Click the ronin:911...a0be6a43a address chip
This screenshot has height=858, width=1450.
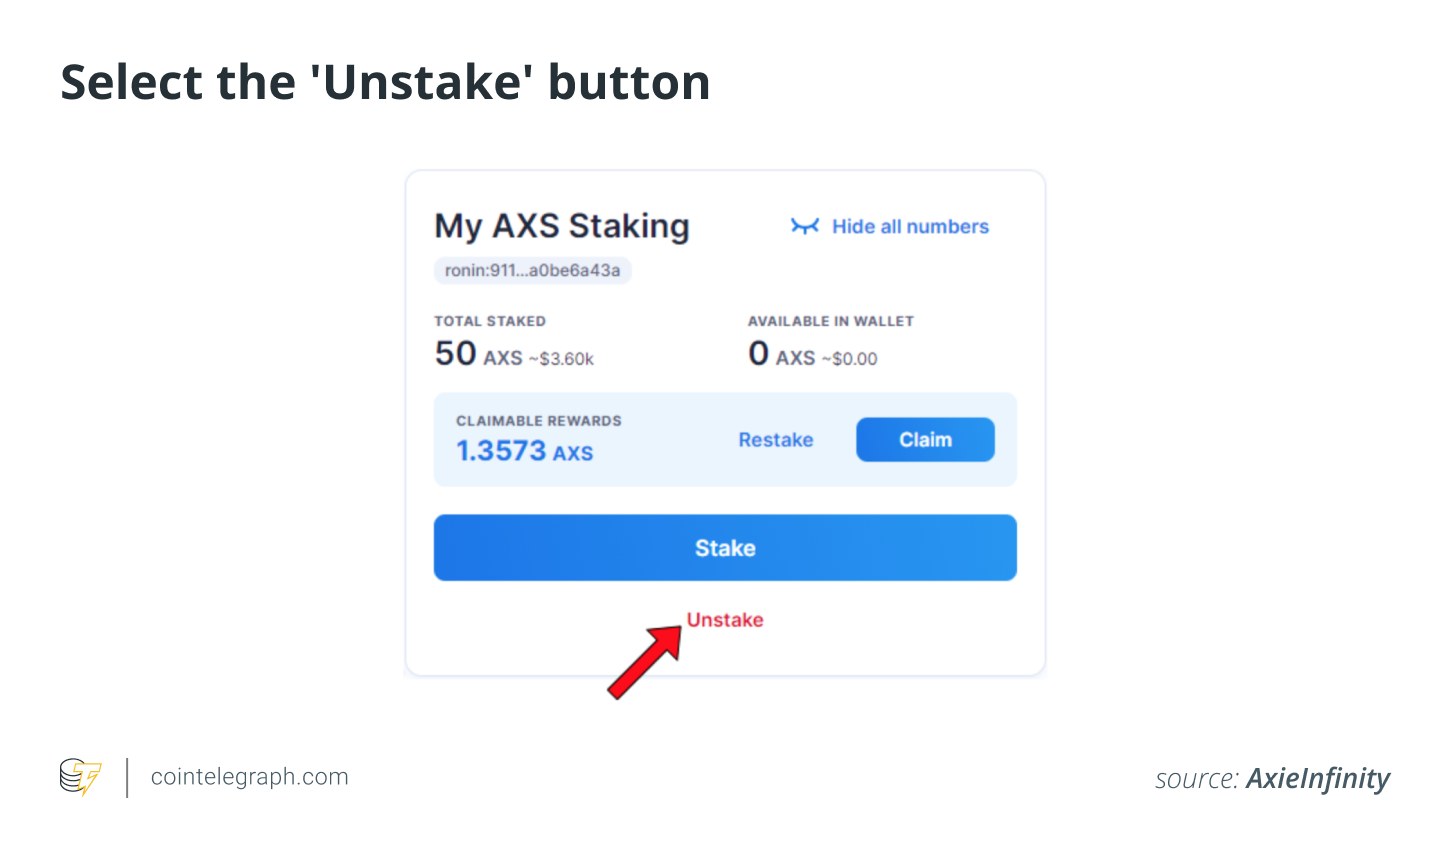[532, 270]
